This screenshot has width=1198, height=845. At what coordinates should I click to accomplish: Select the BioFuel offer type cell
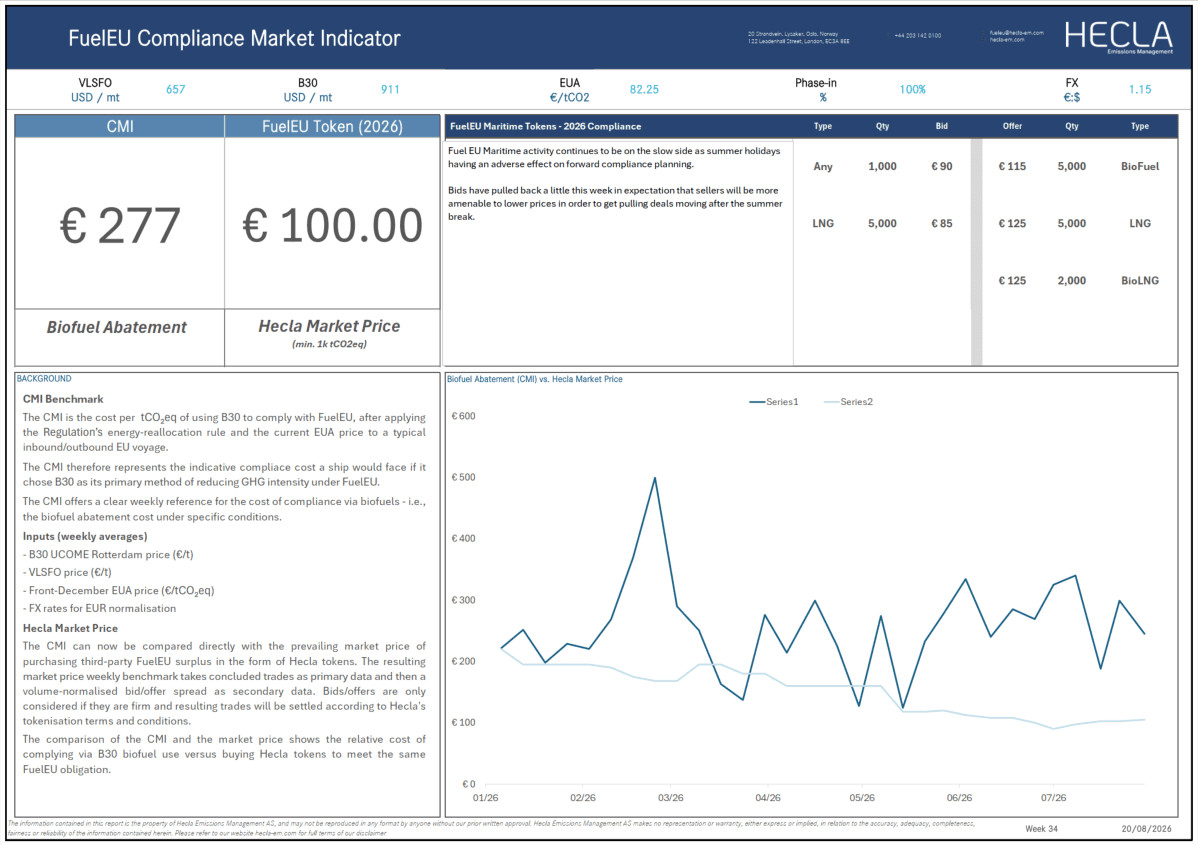click(1140, 167)
